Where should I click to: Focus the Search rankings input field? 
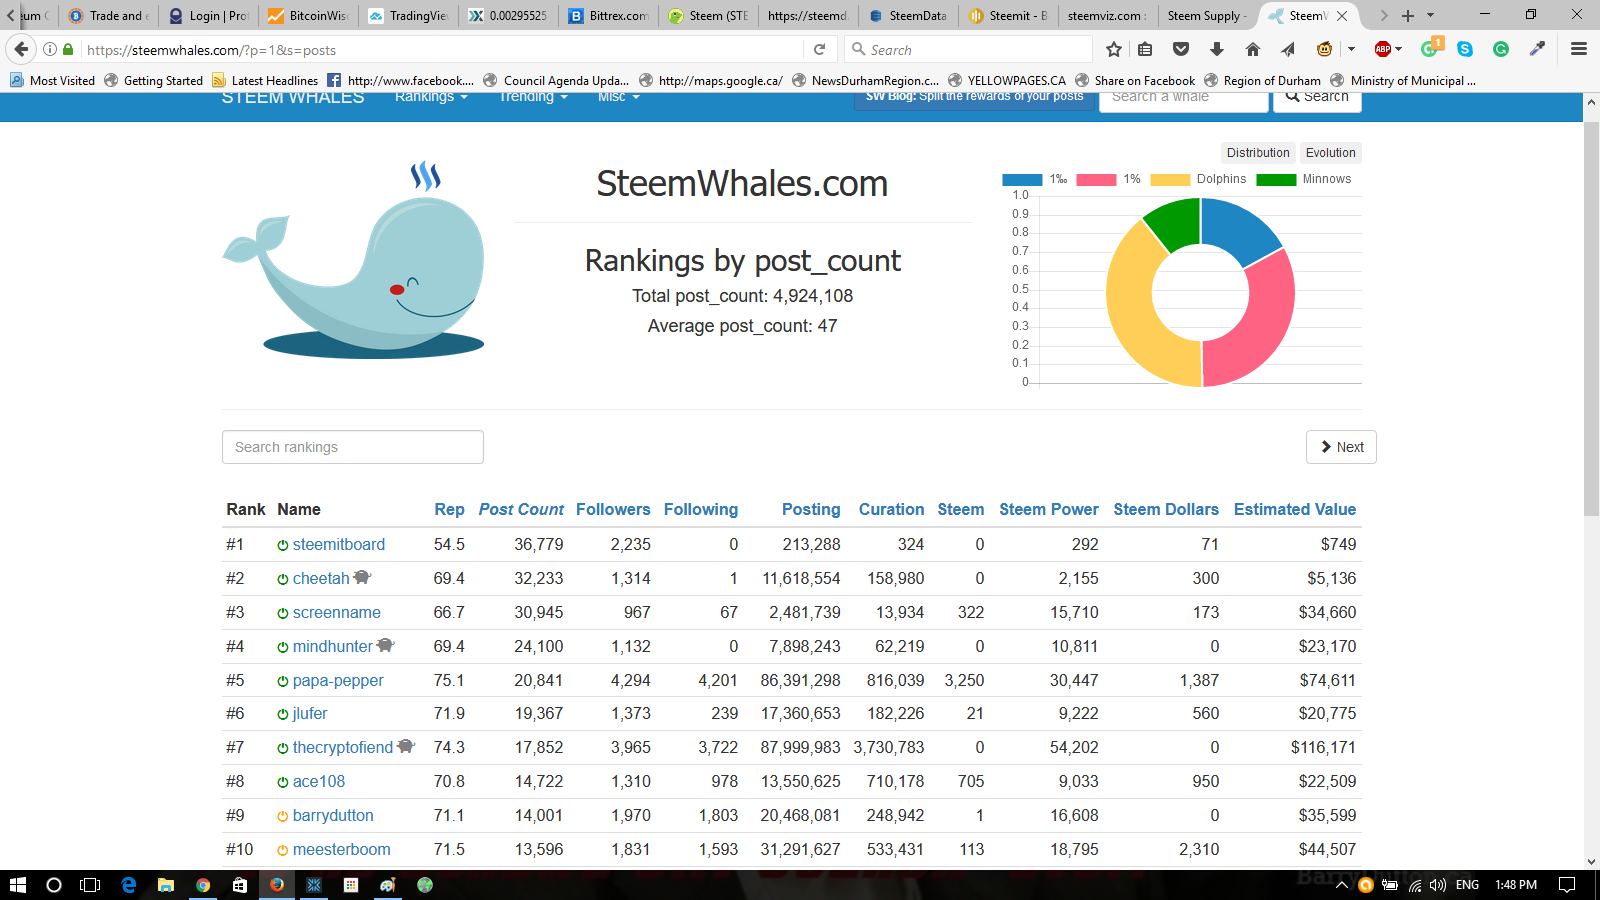click(353, 447)
